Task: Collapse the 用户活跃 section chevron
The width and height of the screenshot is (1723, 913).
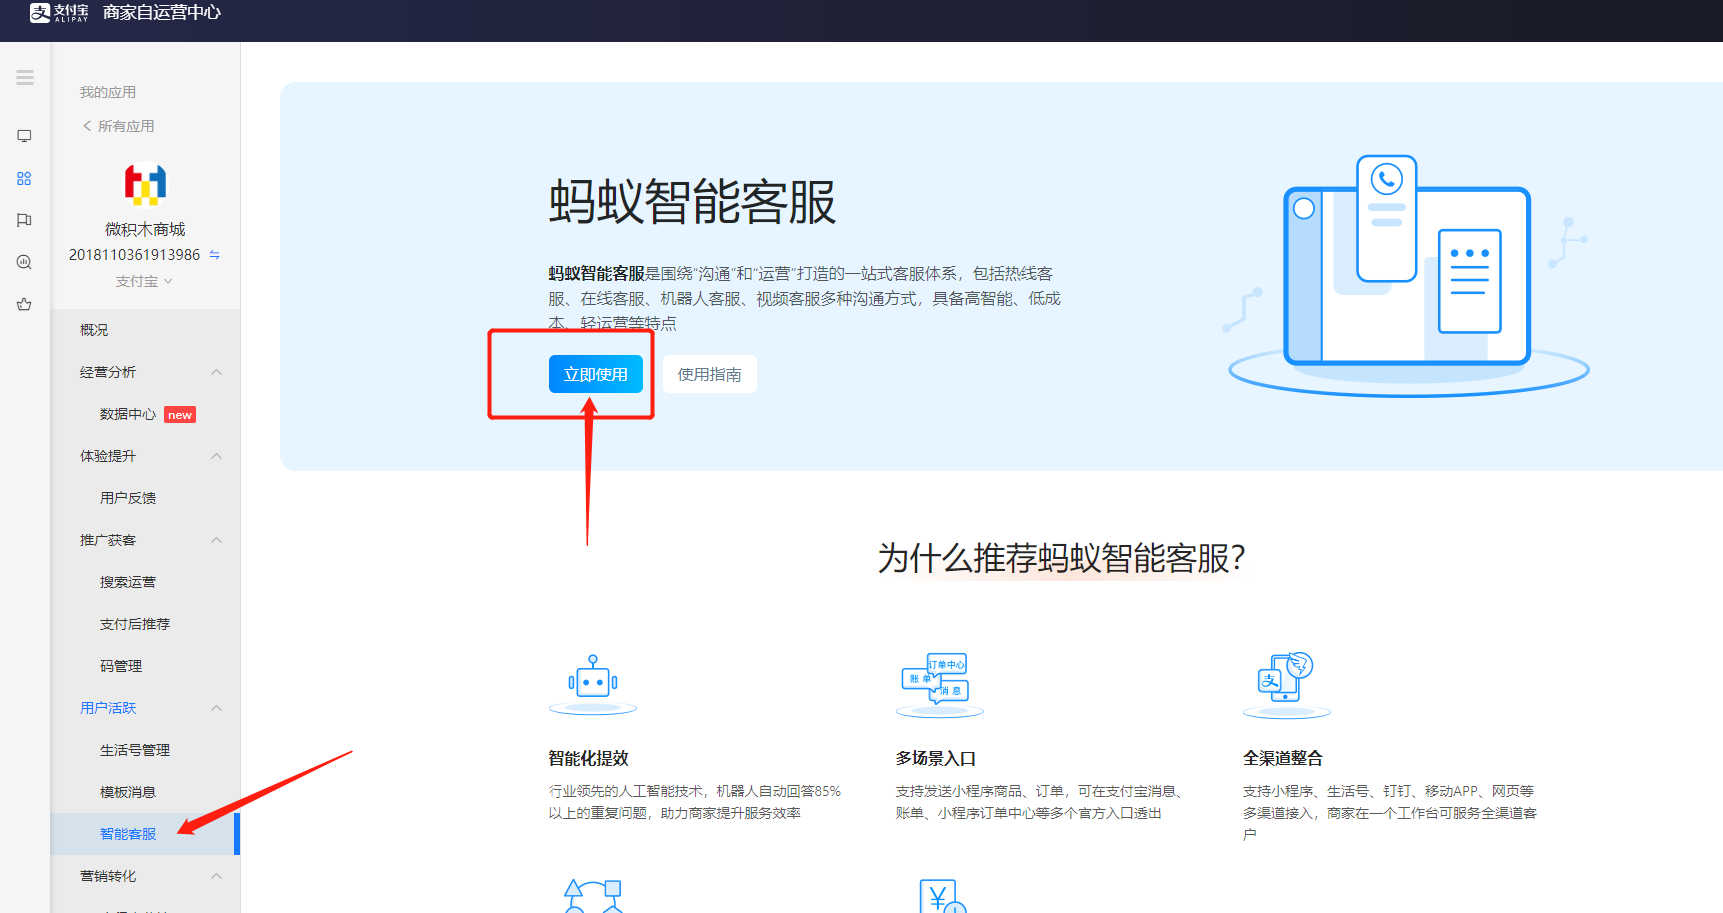Action: click(x=217, y=708)
